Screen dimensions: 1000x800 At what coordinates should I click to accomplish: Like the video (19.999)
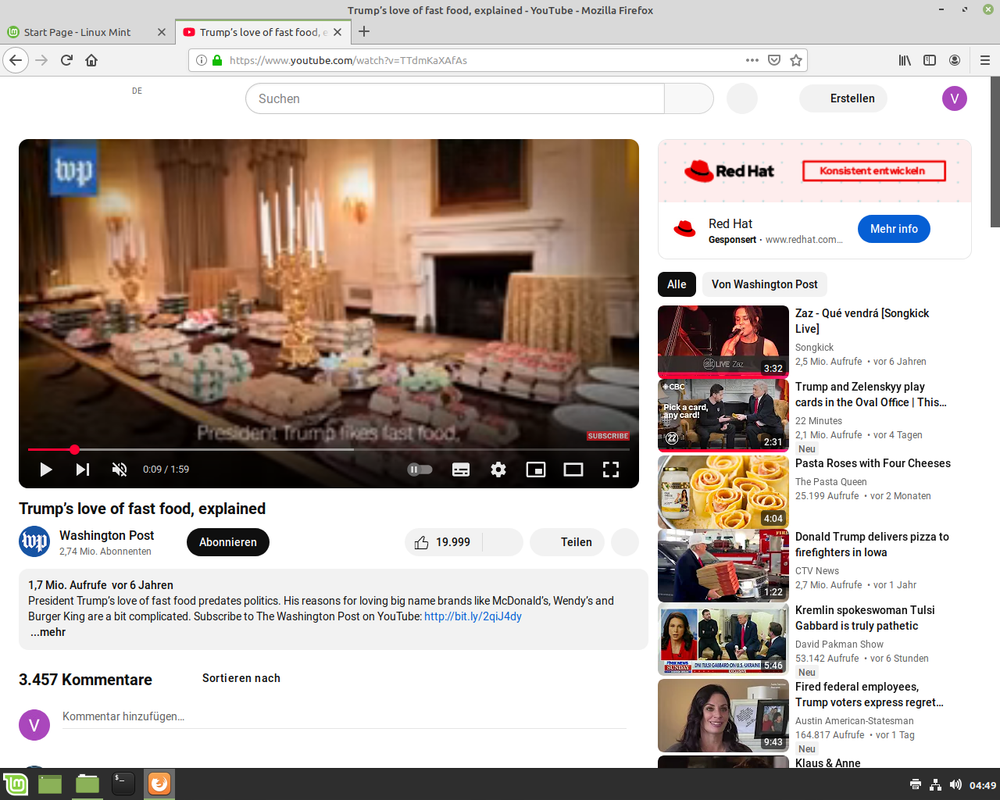tap(444, 542)
